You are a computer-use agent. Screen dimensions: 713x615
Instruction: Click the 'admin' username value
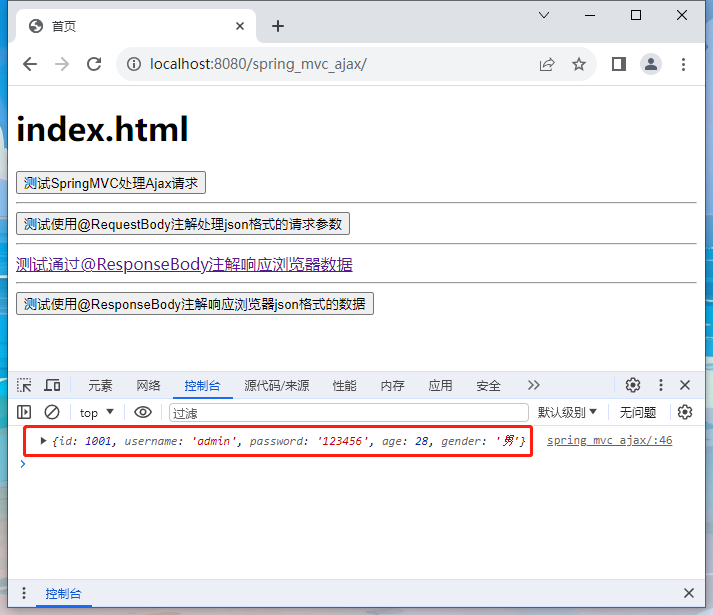coord(213,441)
